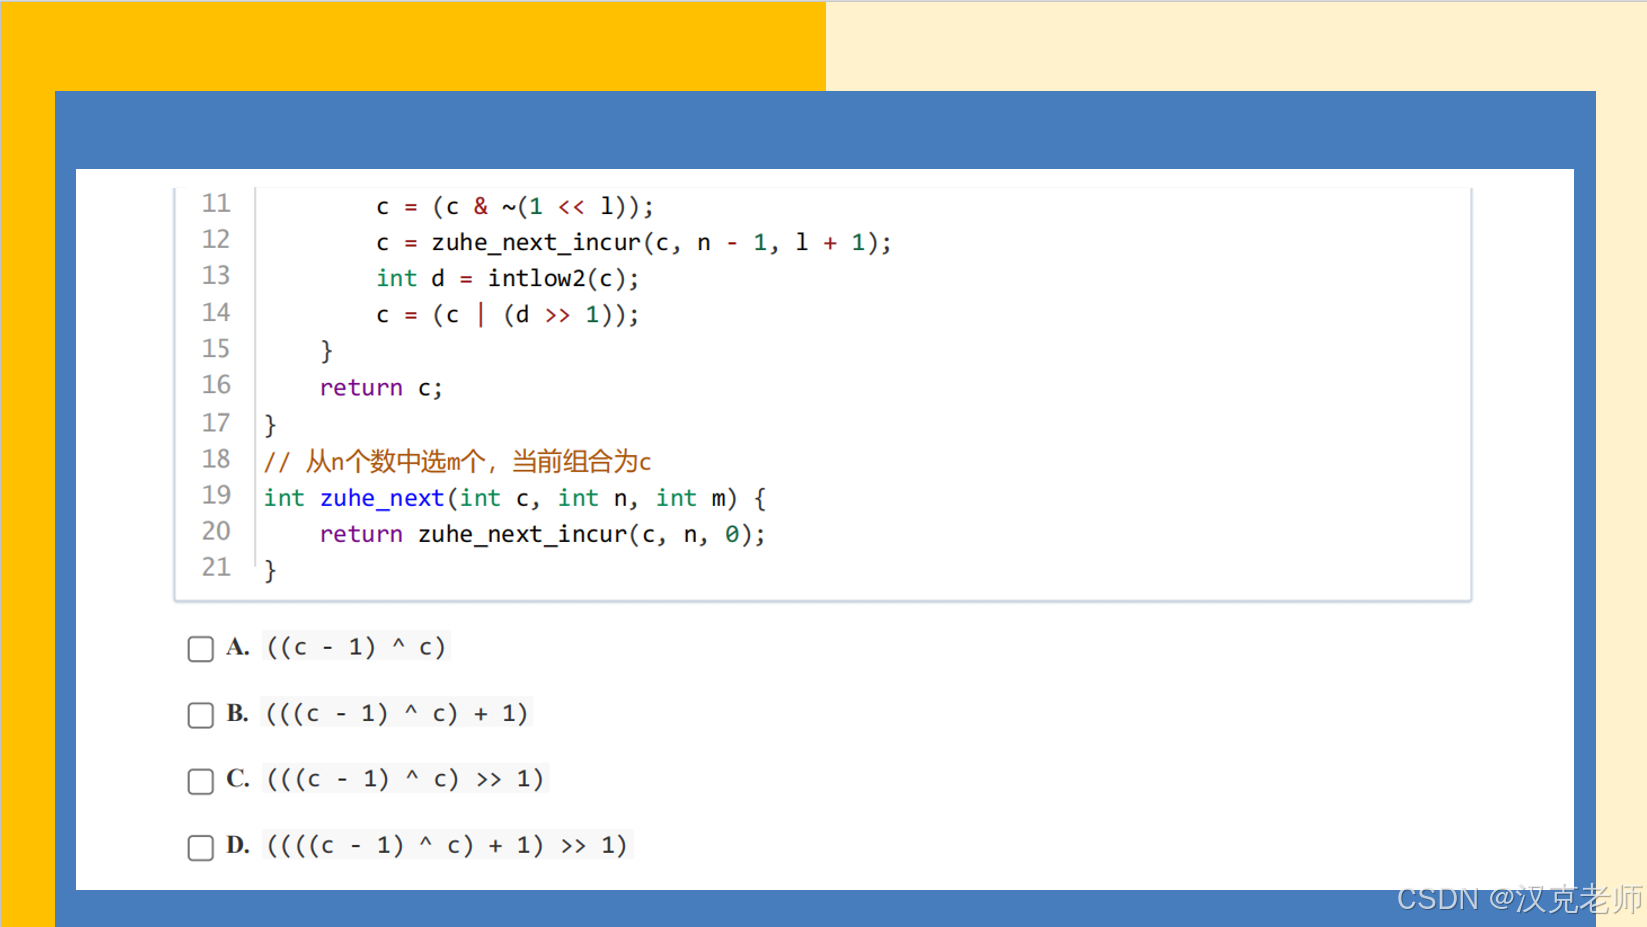Select answer text (((c - 1) ^ c) + 1)
The height and width of the screenshot is (927, 1647).
pos(397,713)
